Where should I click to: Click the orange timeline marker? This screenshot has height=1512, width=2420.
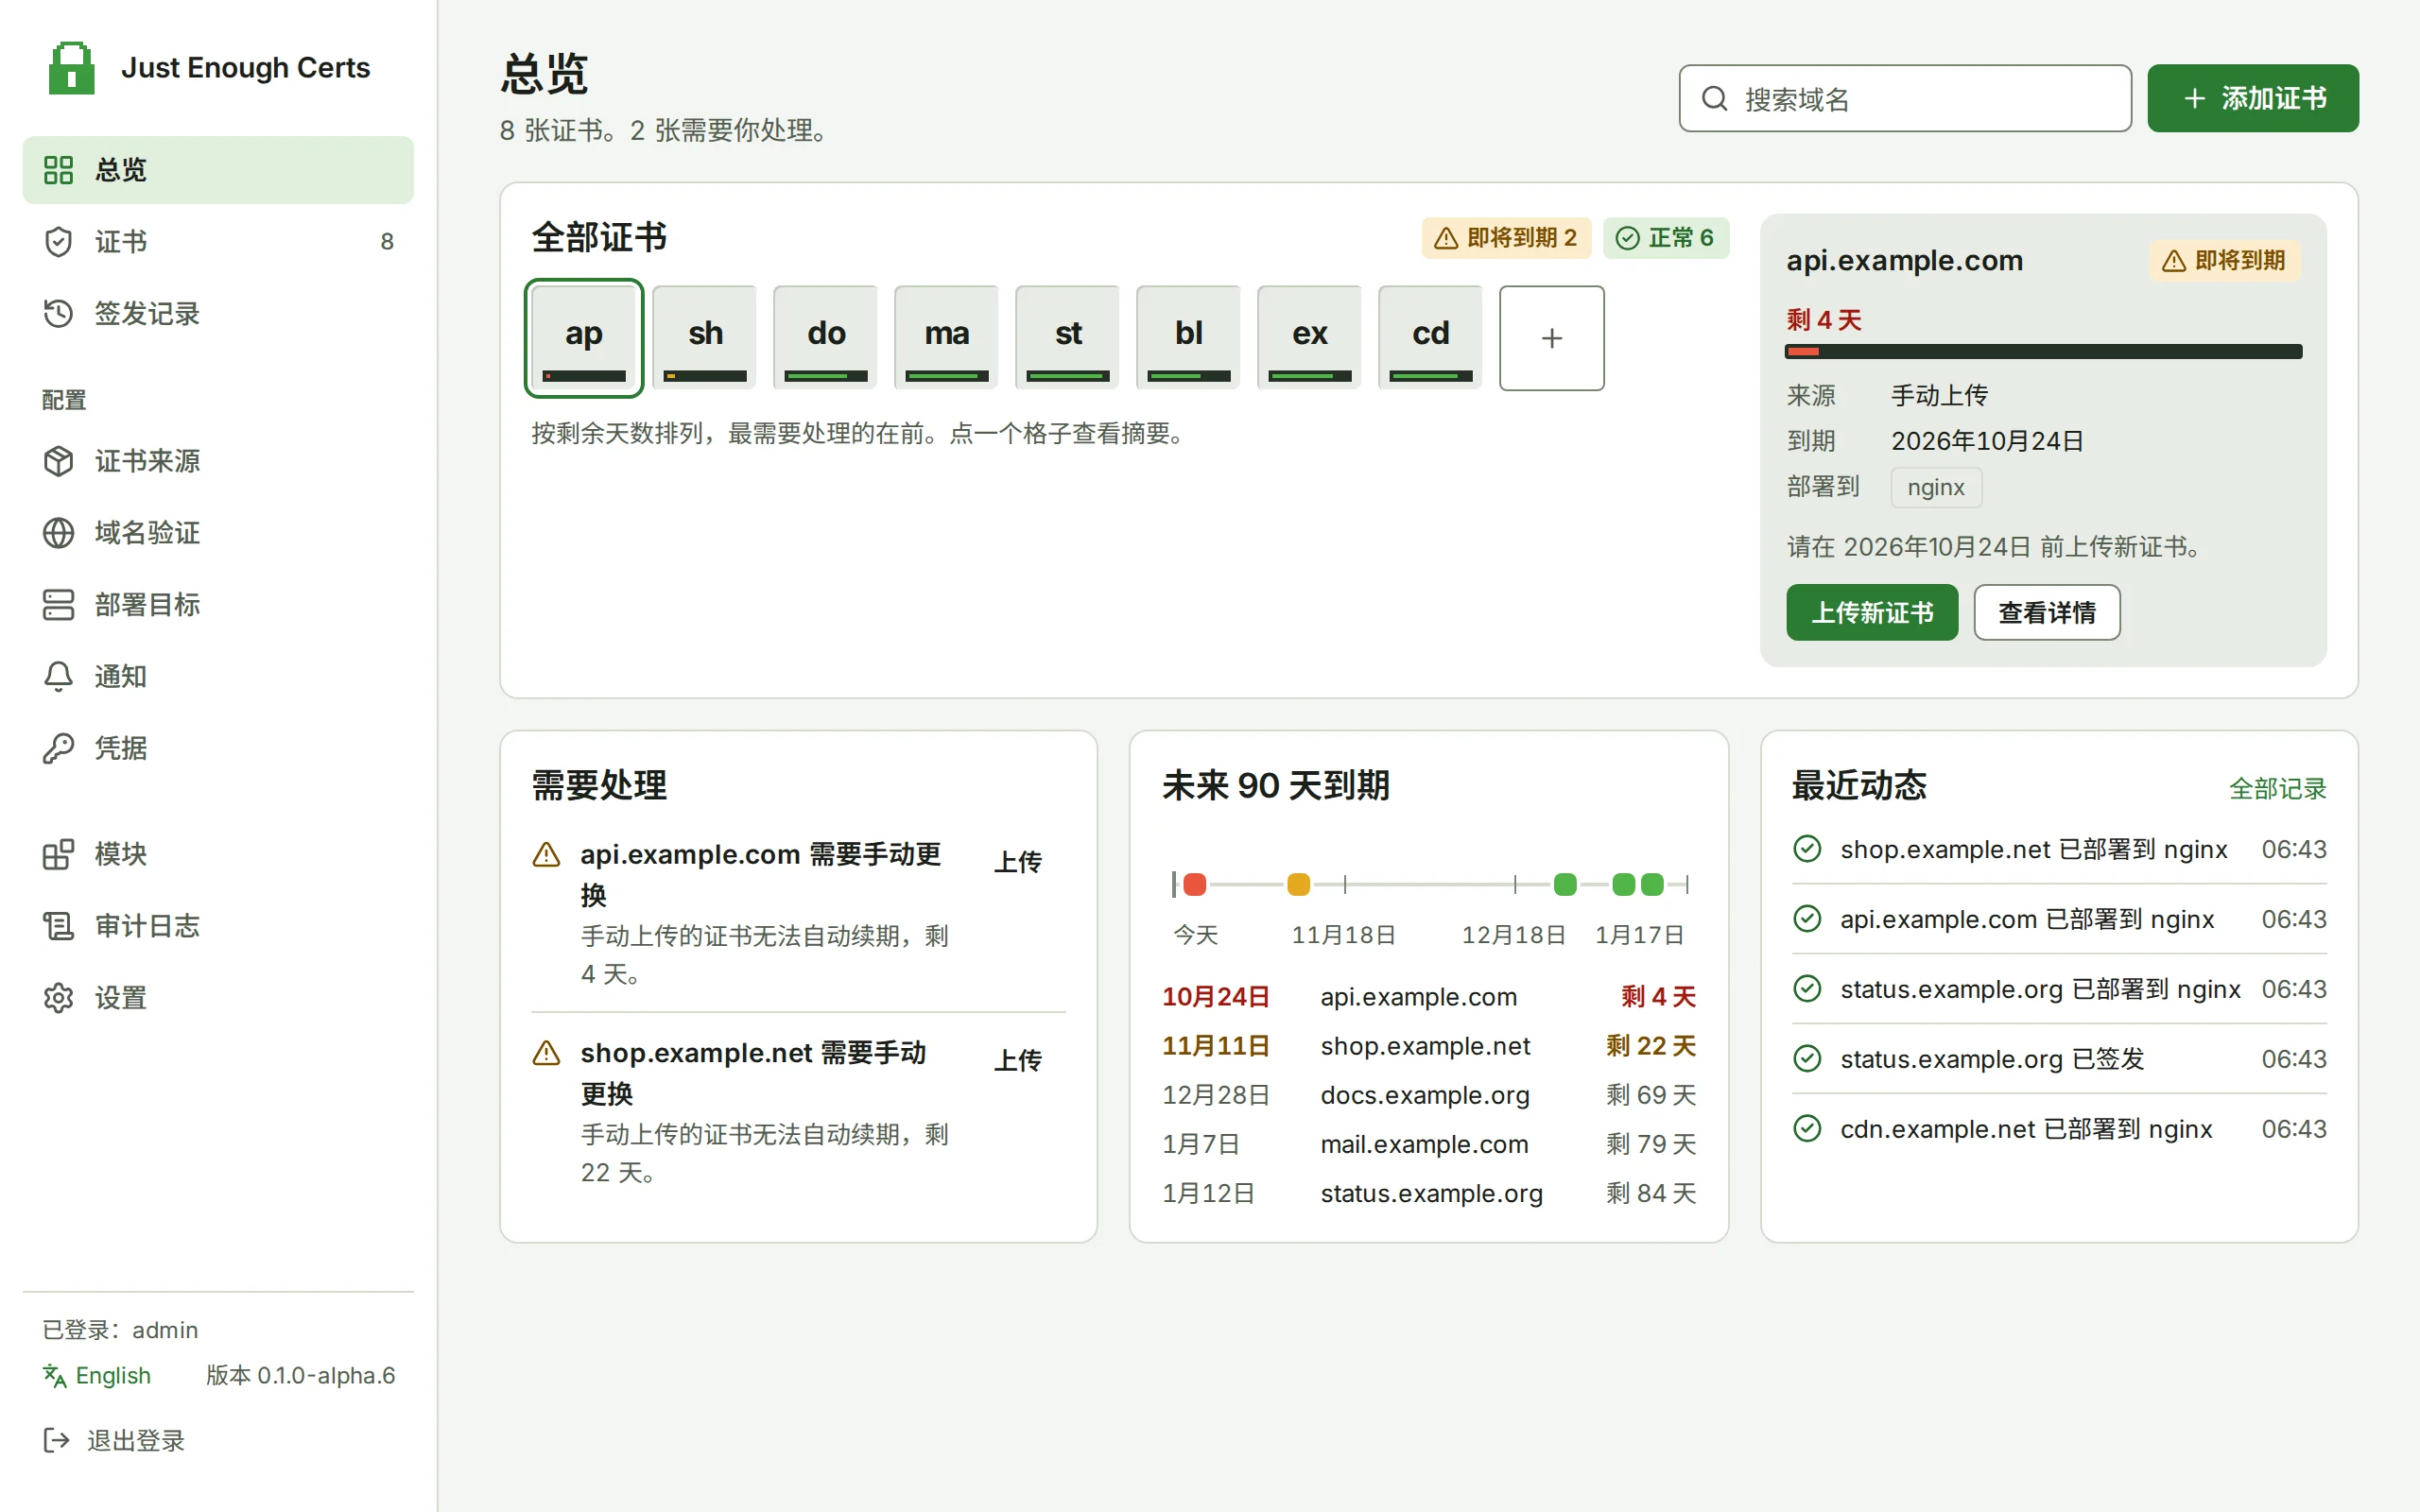tap(1298, 884)
